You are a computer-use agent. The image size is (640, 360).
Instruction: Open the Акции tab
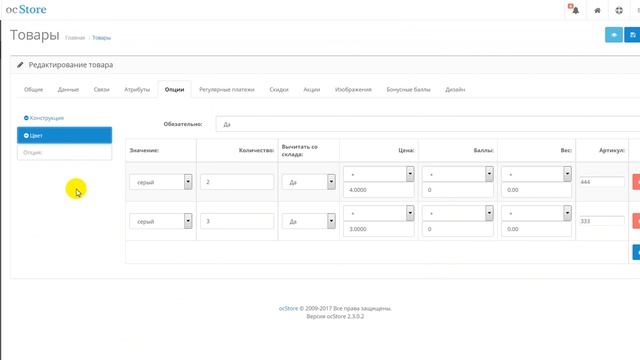coord(311,89)
